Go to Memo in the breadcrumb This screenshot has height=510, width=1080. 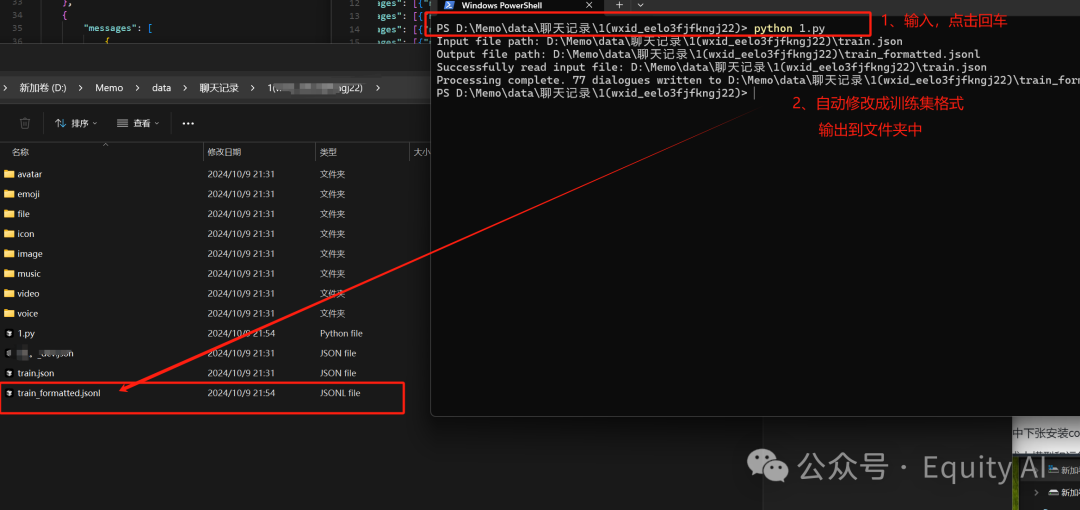coord(109,88)
